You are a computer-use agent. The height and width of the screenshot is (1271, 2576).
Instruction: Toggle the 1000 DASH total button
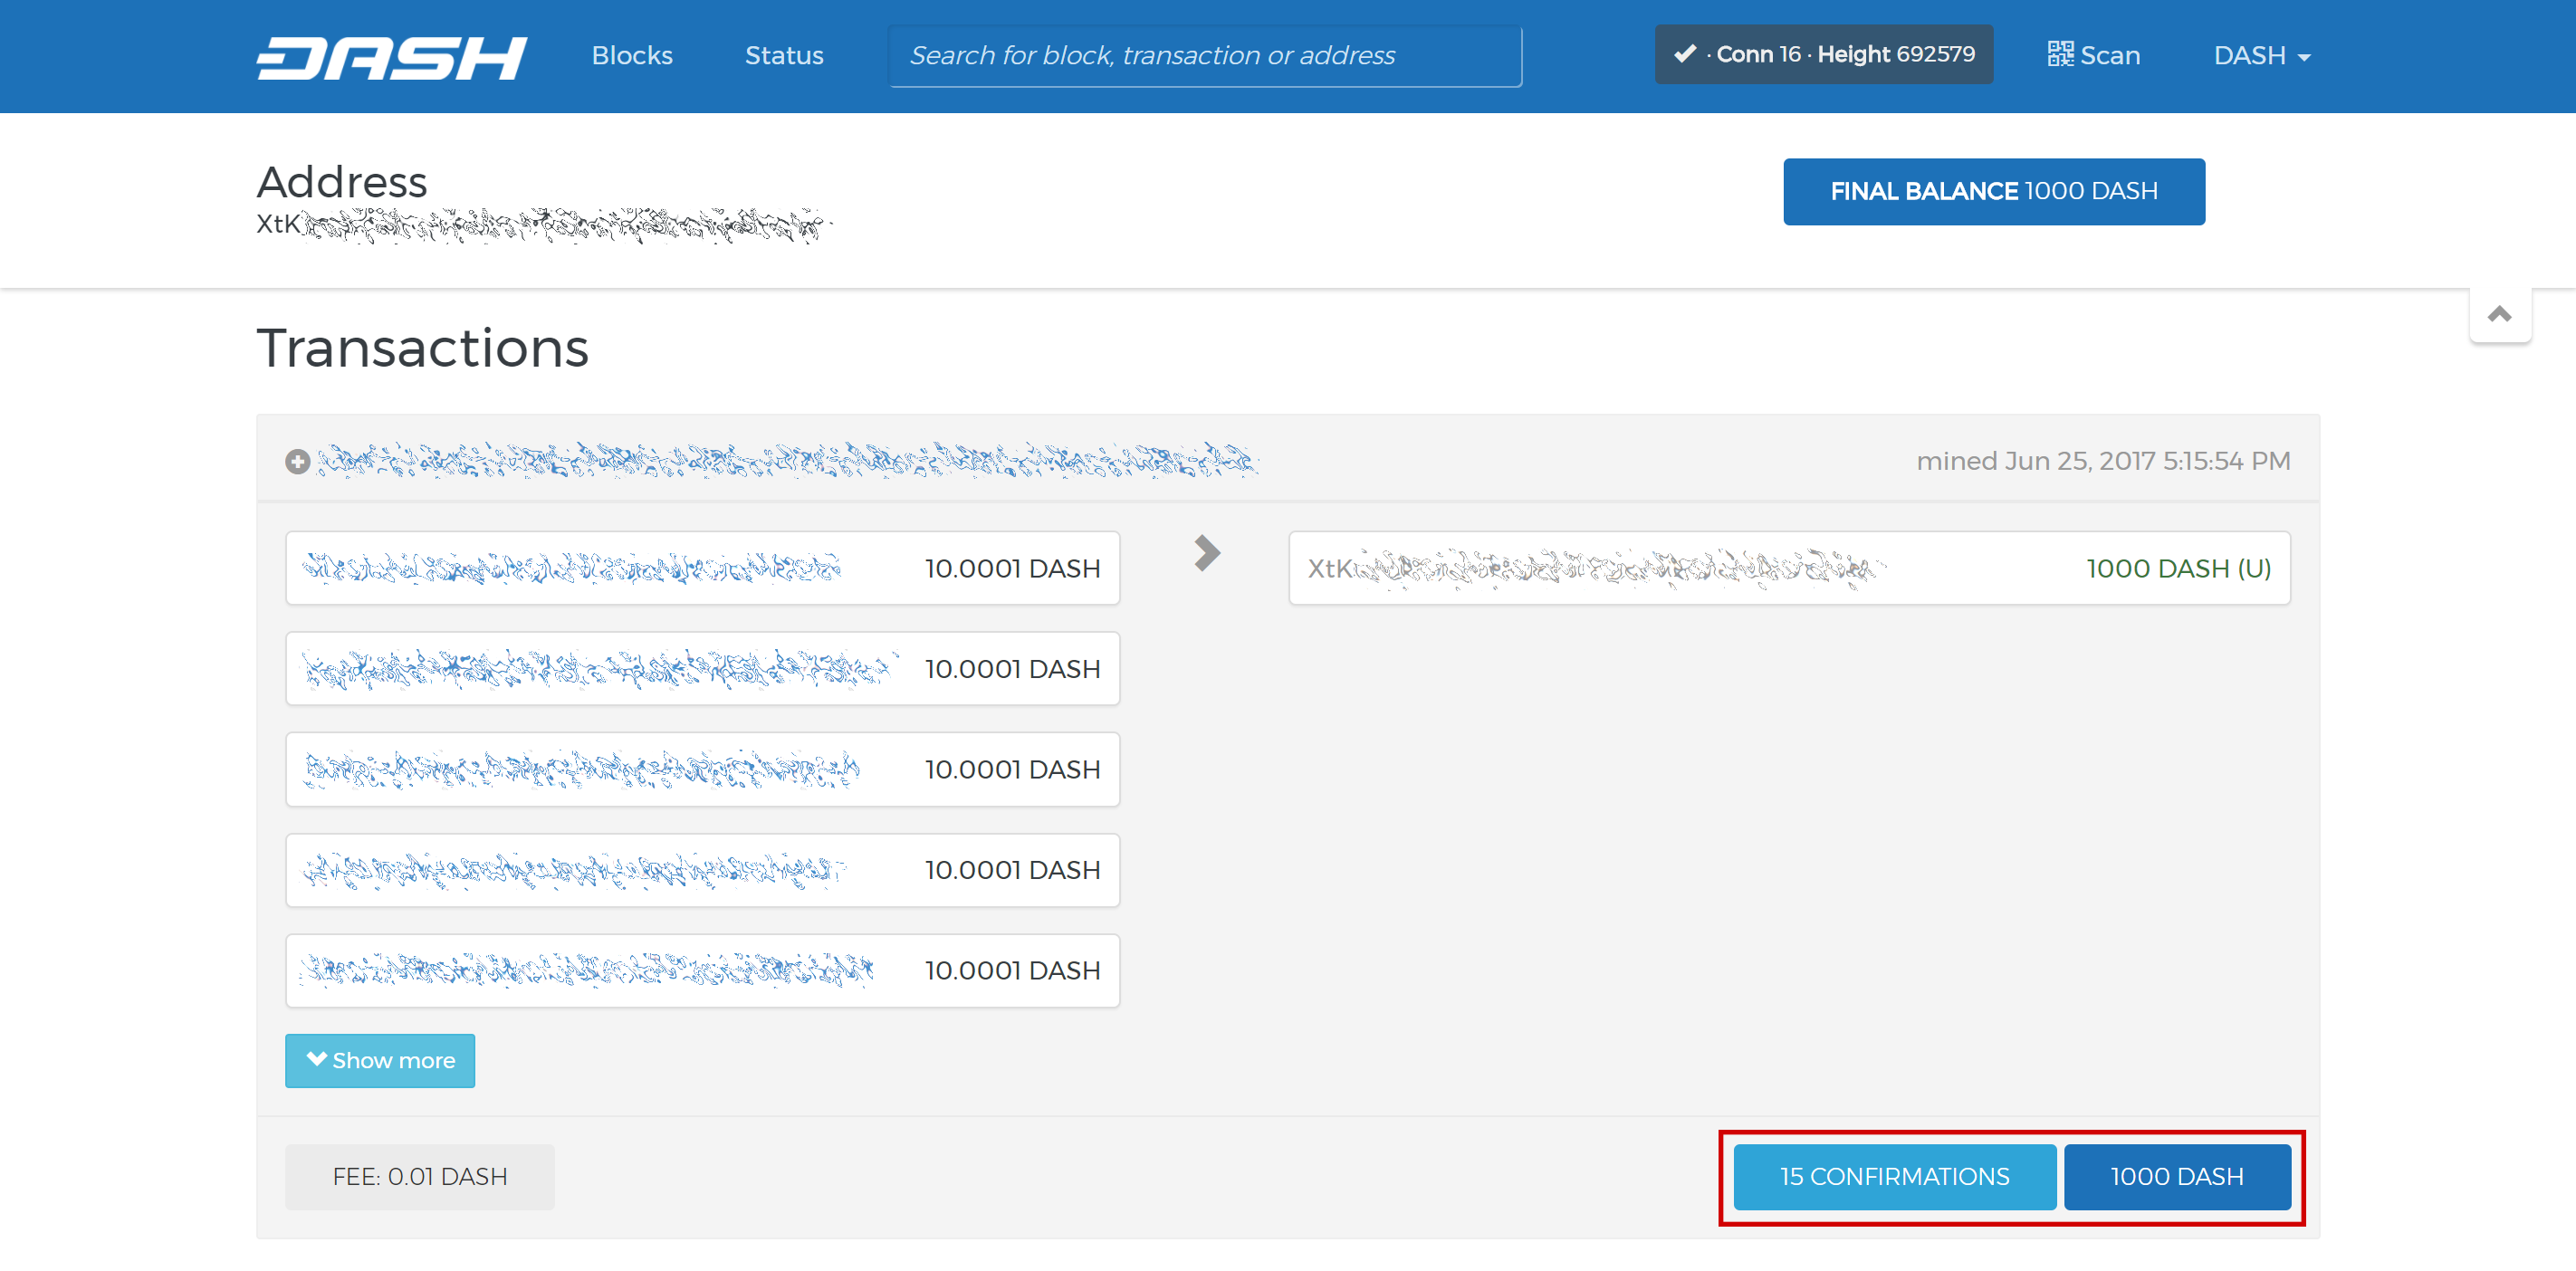[x=2176, y=1176]
